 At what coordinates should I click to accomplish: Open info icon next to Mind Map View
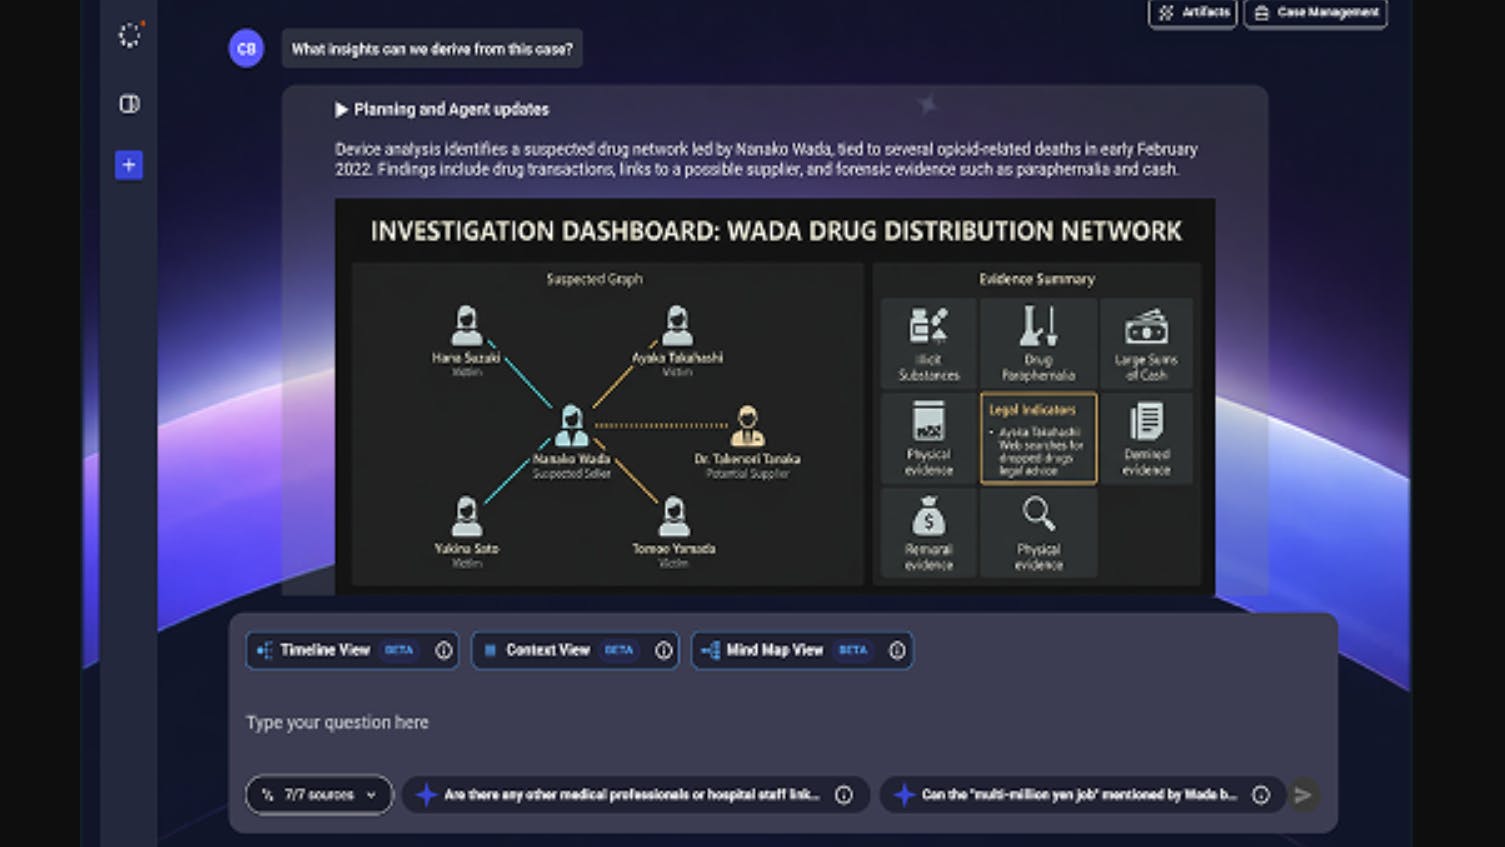(897, 650)
